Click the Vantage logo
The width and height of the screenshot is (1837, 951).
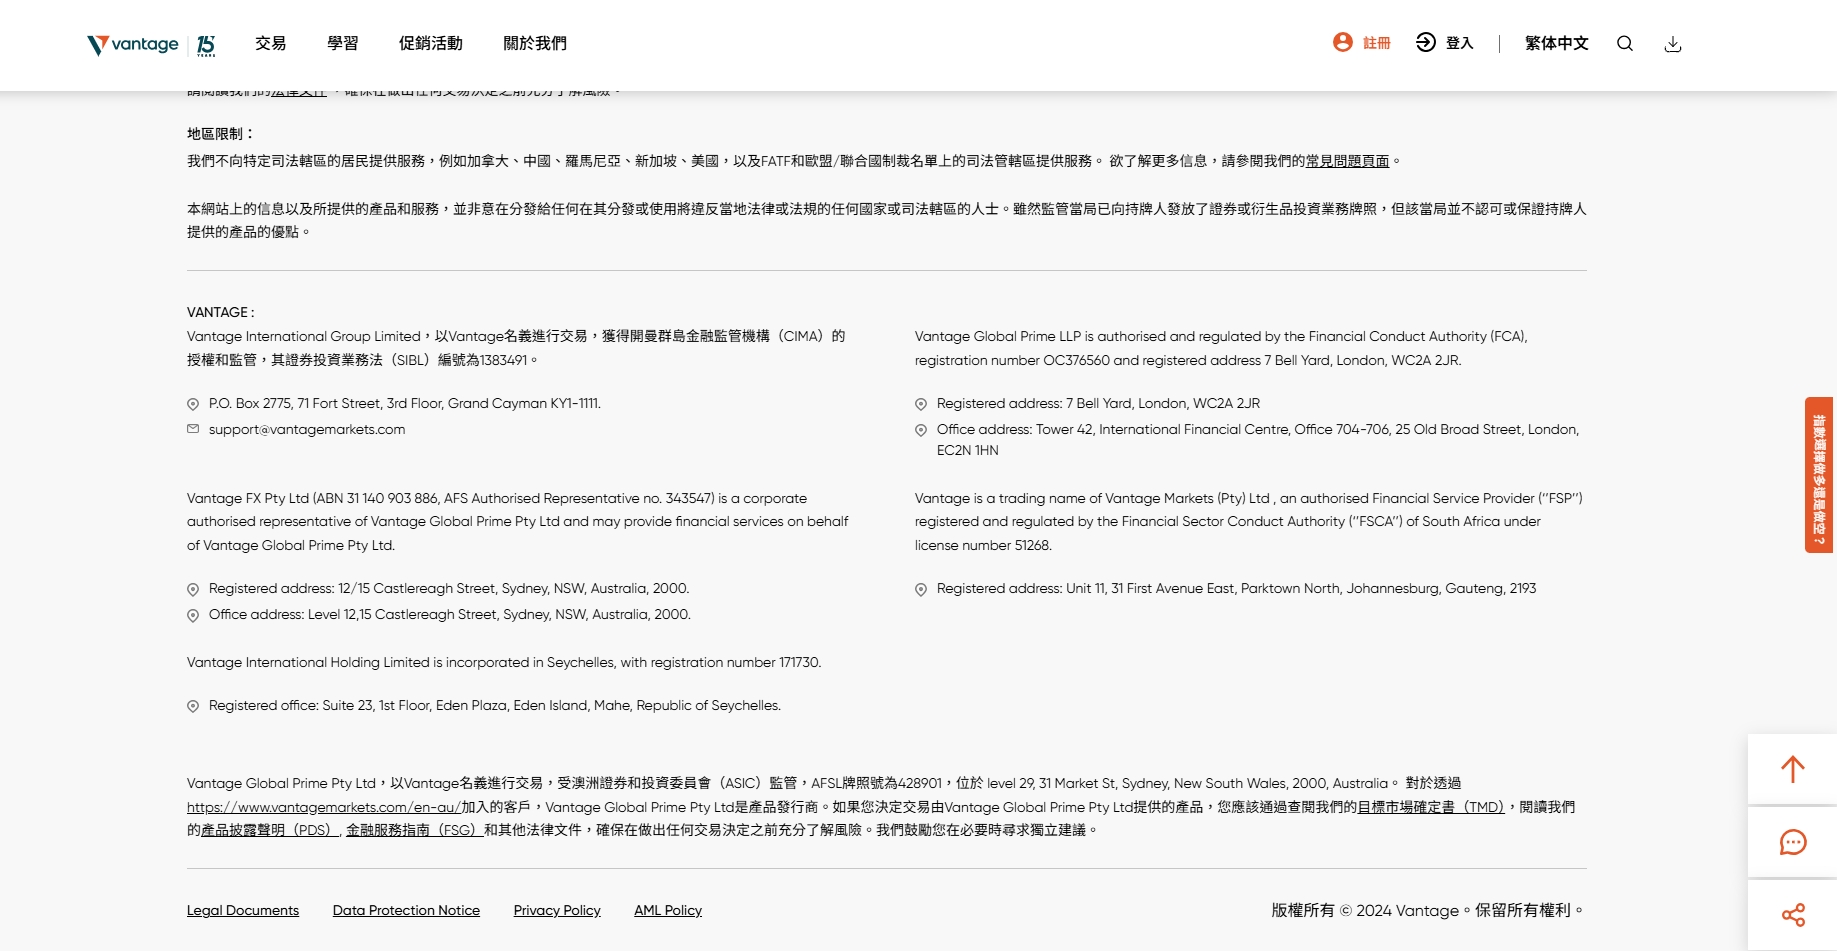[x=130, y=43]
